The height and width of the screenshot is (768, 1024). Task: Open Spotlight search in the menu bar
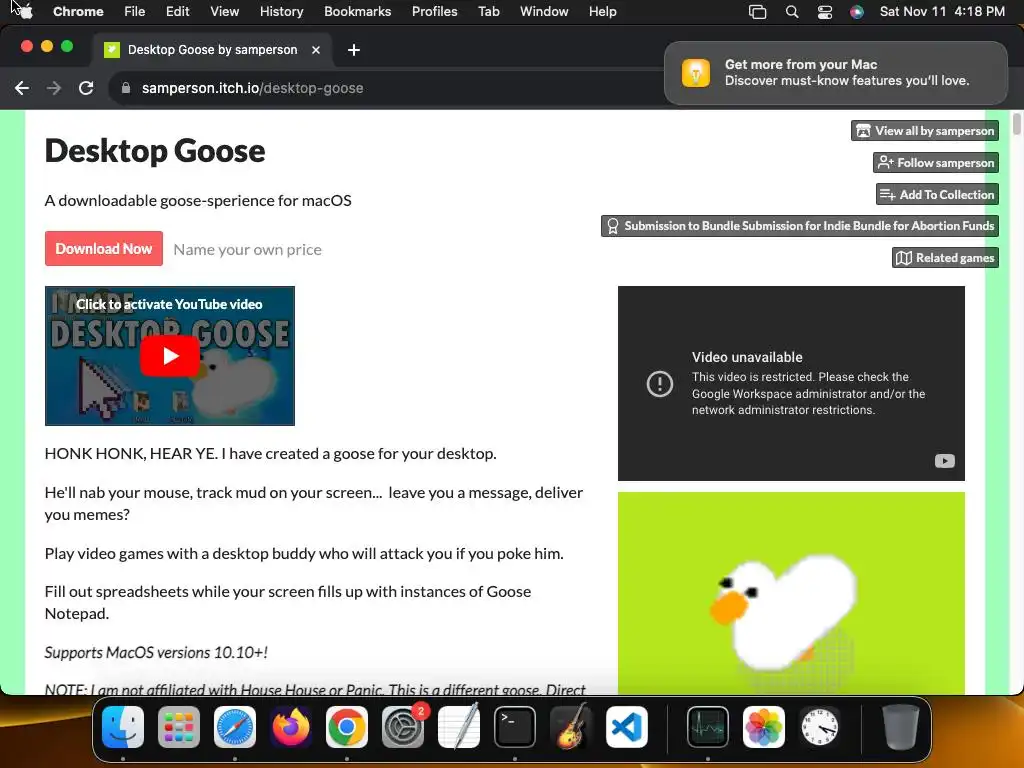tap(792, 12)
